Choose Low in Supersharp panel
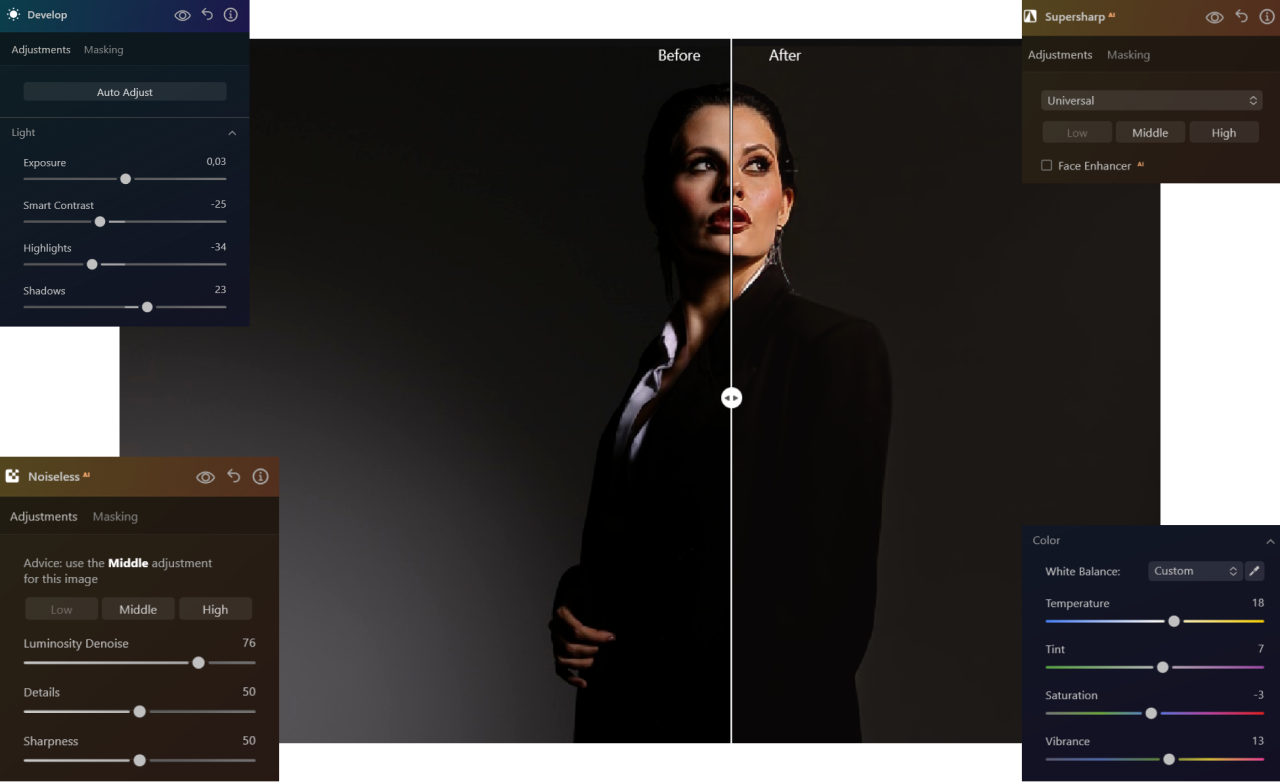This screenshot has width=1280, height=782. 1077,132
